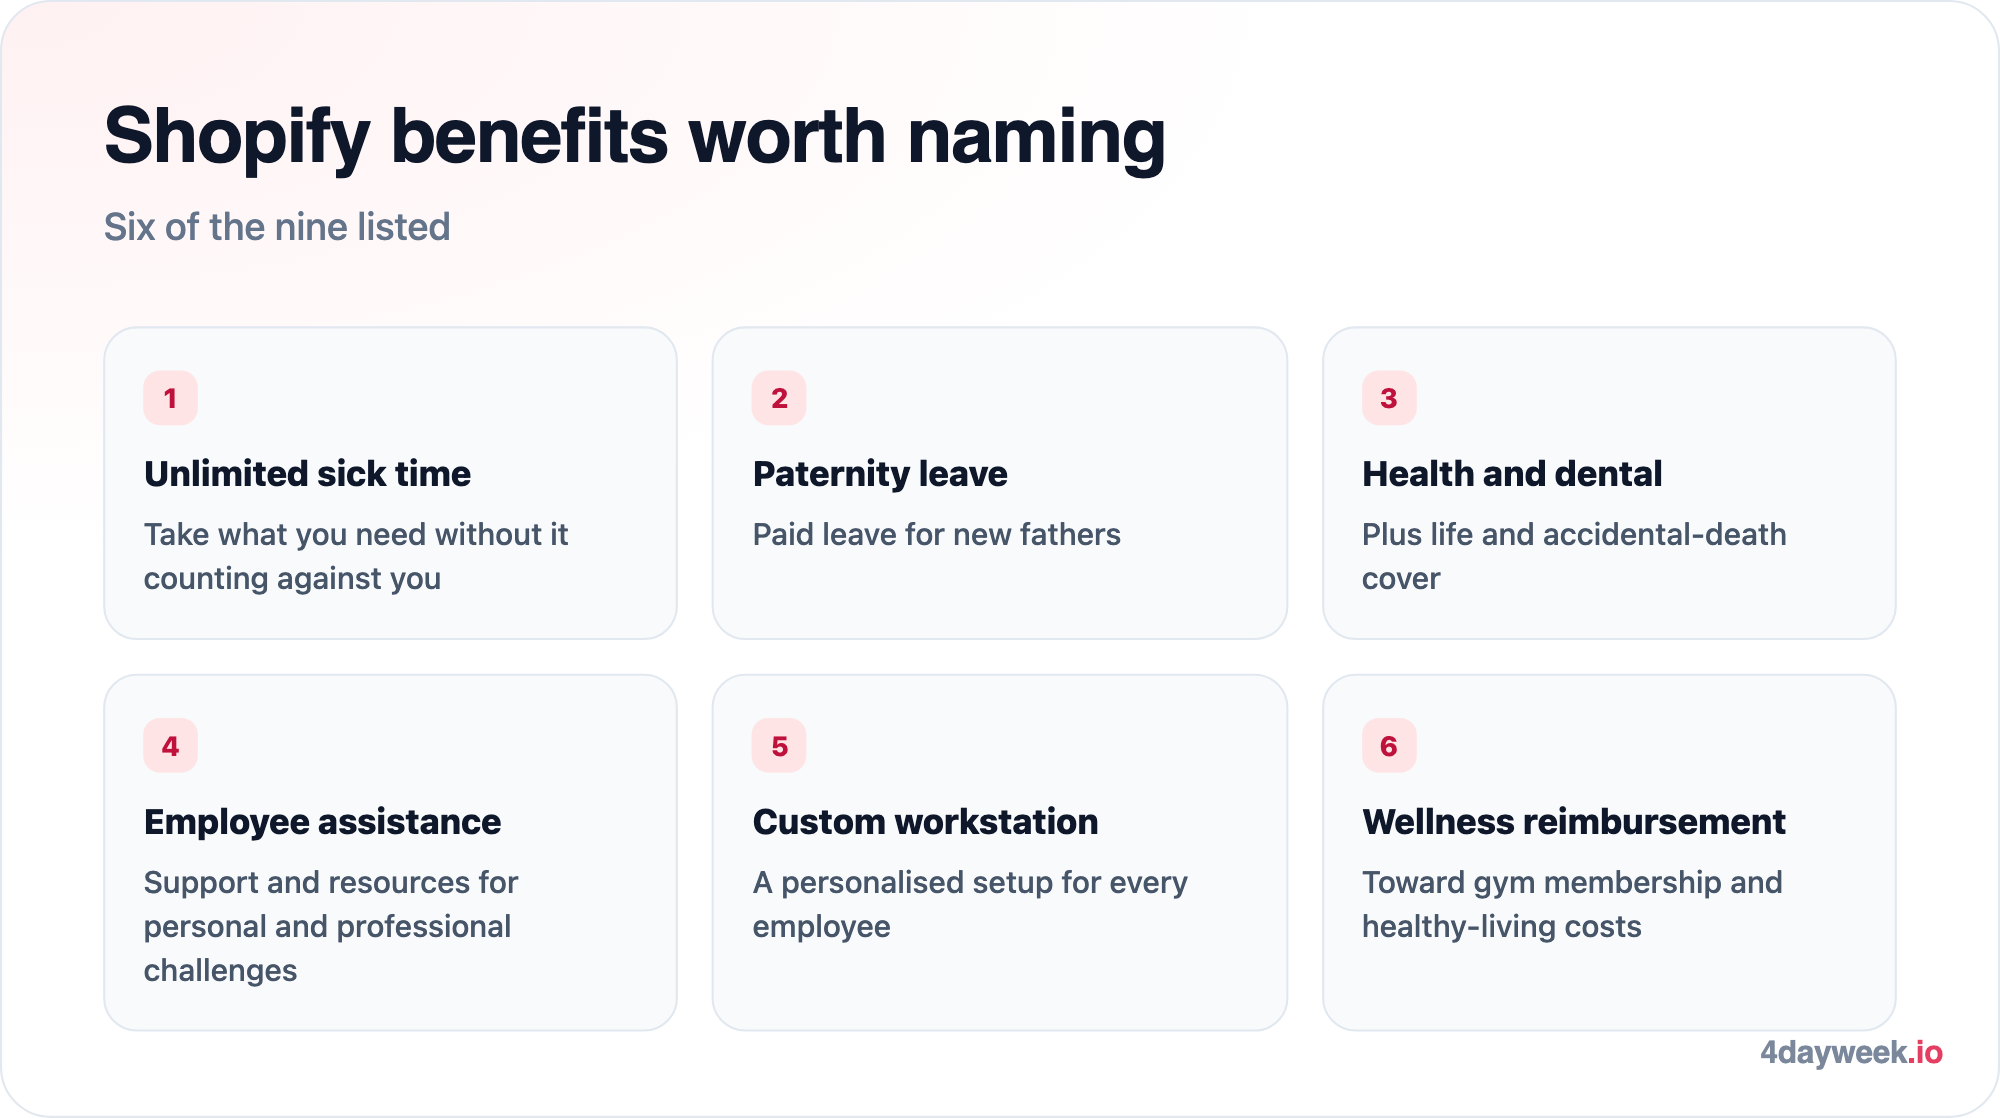The height and width of the screenshot is (1118, 2000).
Task: Click the number 4 badge
Action: (x=170, y=746)
